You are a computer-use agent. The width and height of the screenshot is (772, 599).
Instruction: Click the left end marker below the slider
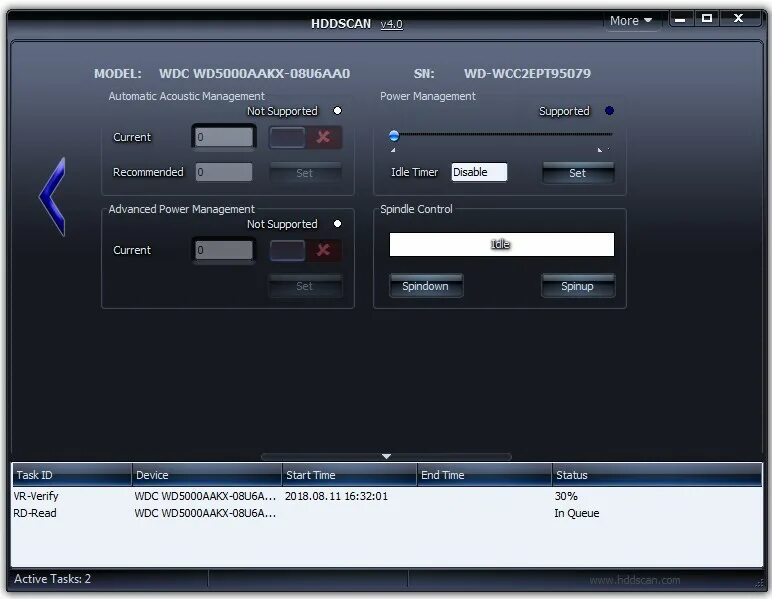[x=393, y=150]
